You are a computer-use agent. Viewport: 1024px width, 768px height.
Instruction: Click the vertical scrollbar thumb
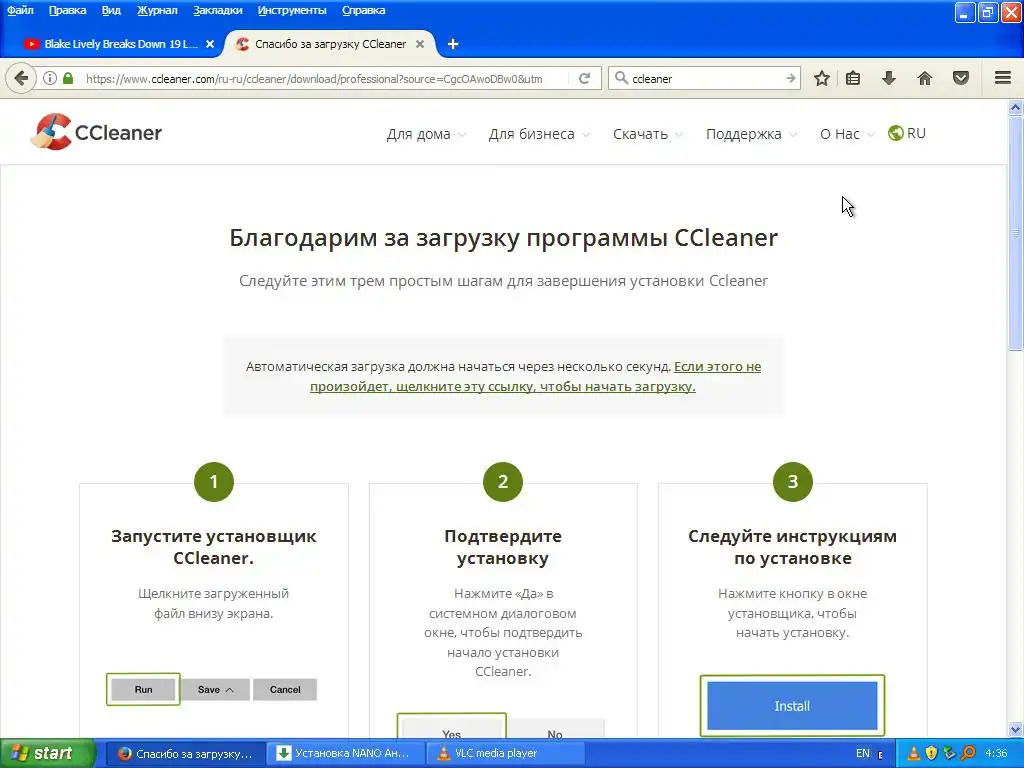tap(1016, 233)
